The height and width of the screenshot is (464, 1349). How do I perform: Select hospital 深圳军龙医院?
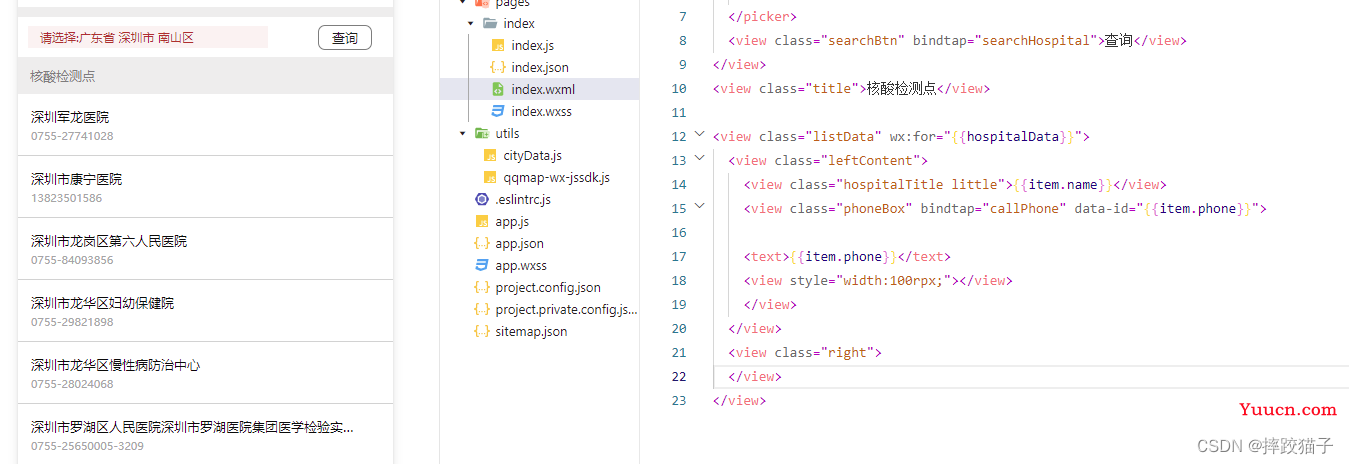(x=70, y=117)
